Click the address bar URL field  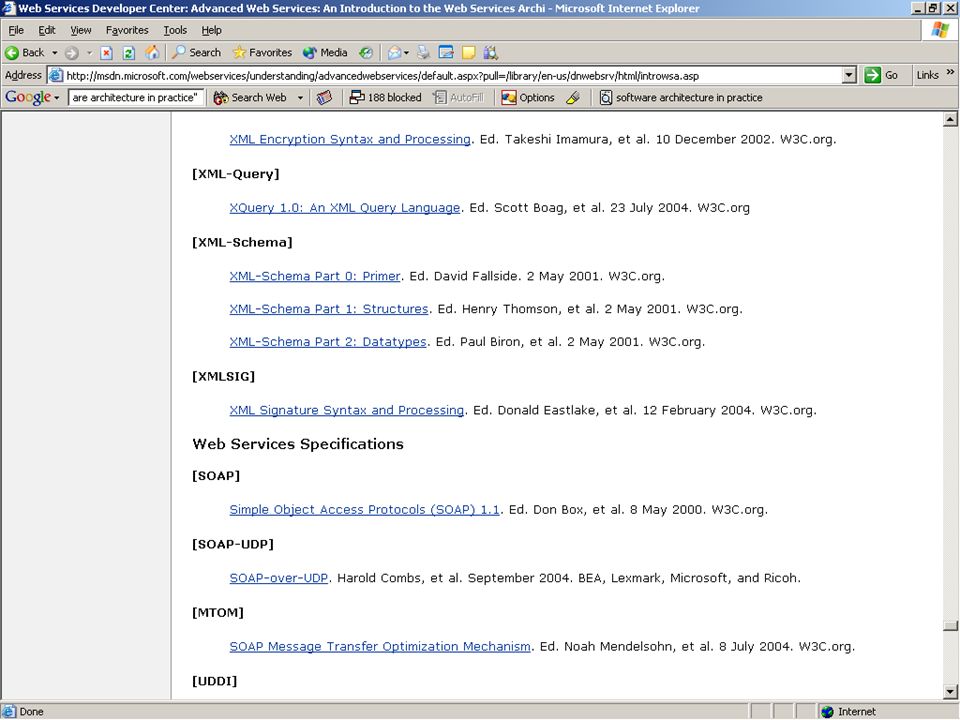452,76
